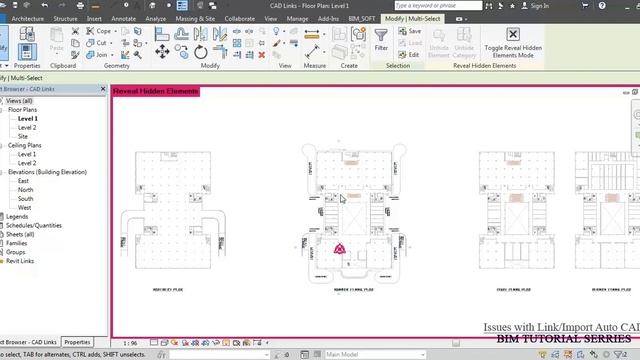This screenshot has height=360, width=640.
Task: Click the Override Graphics paintbrush icon
Action: (277, 43)
